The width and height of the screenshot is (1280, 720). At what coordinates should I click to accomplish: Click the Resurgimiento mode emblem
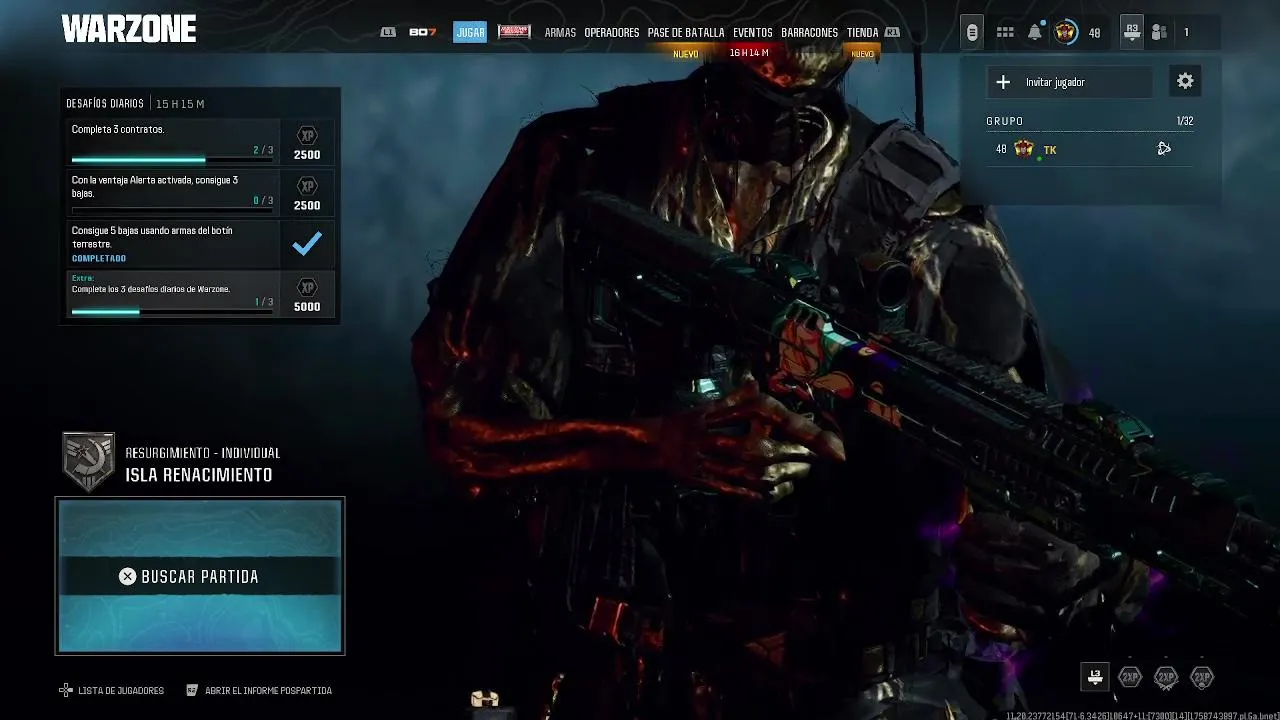89,462
